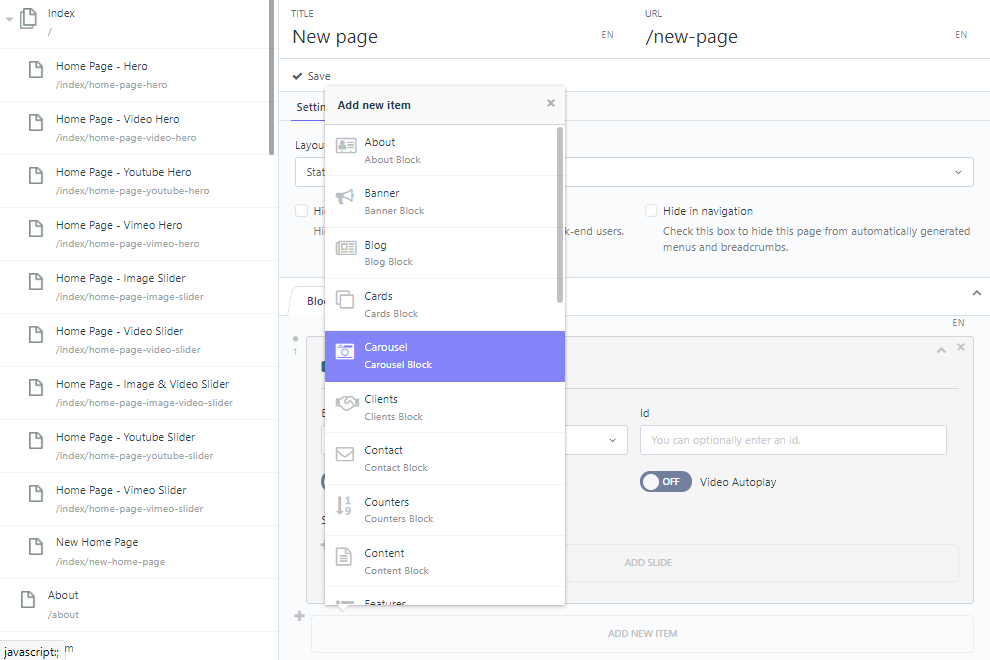
Task: Click the Banner megaphone icon
Action: [x=345, y=196]
